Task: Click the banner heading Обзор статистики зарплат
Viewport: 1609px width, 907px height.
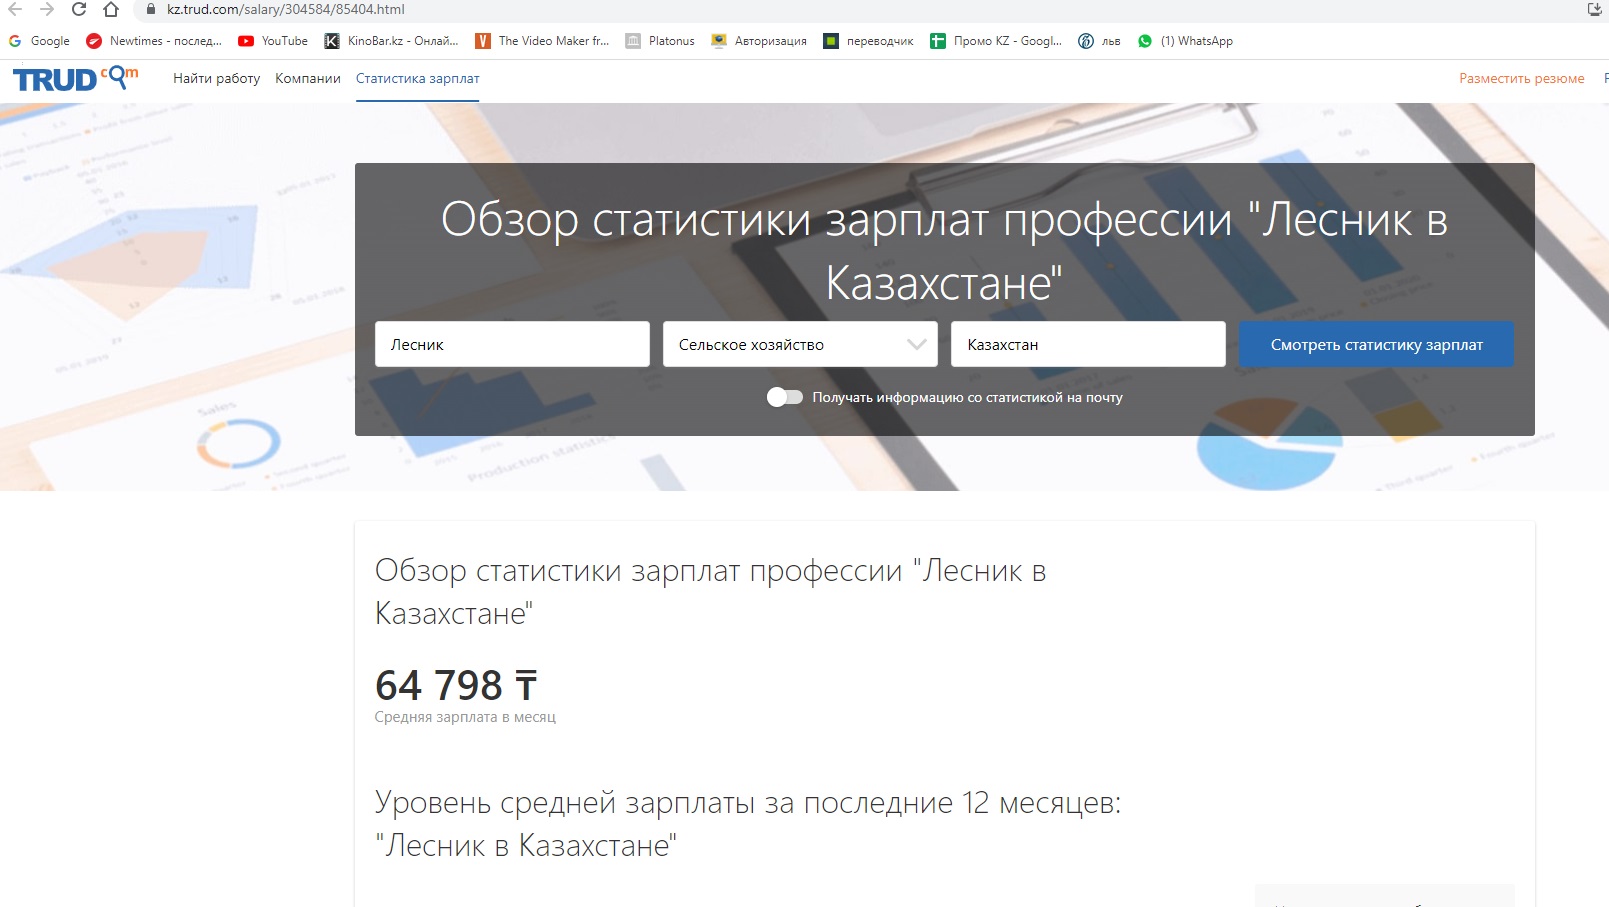Action: 944,250
